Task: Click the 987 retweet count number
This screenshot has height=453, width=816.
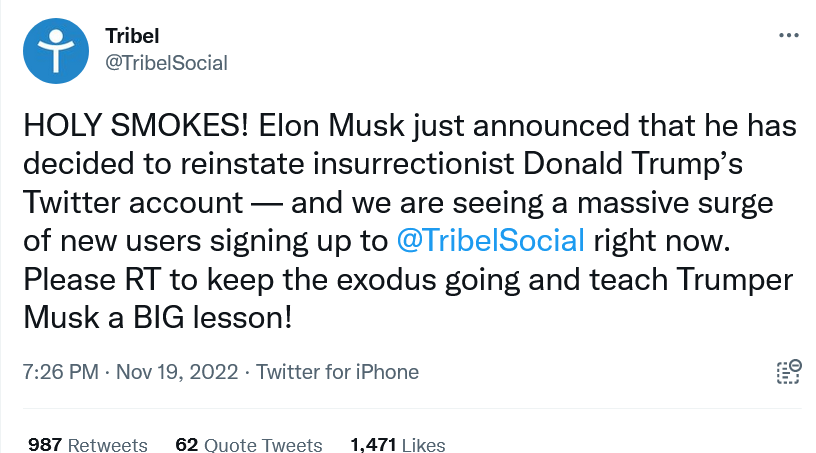Action: pos(45,445)
